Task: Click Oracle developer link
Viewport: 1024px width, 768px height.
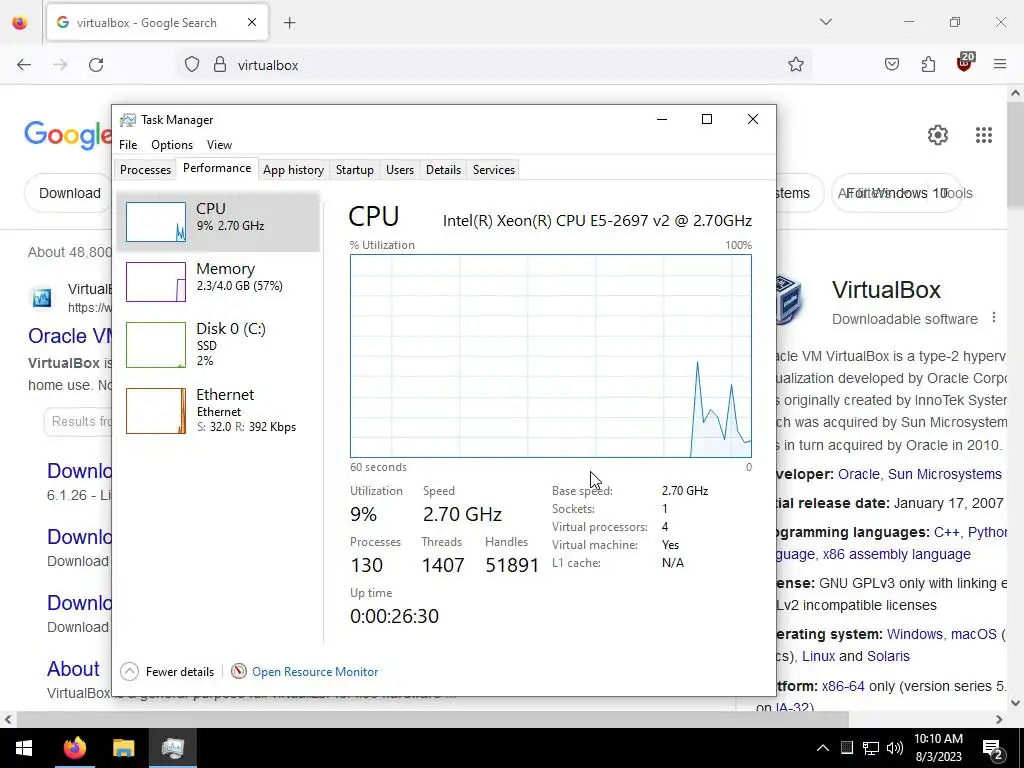Action: click(x=858, y=475)
